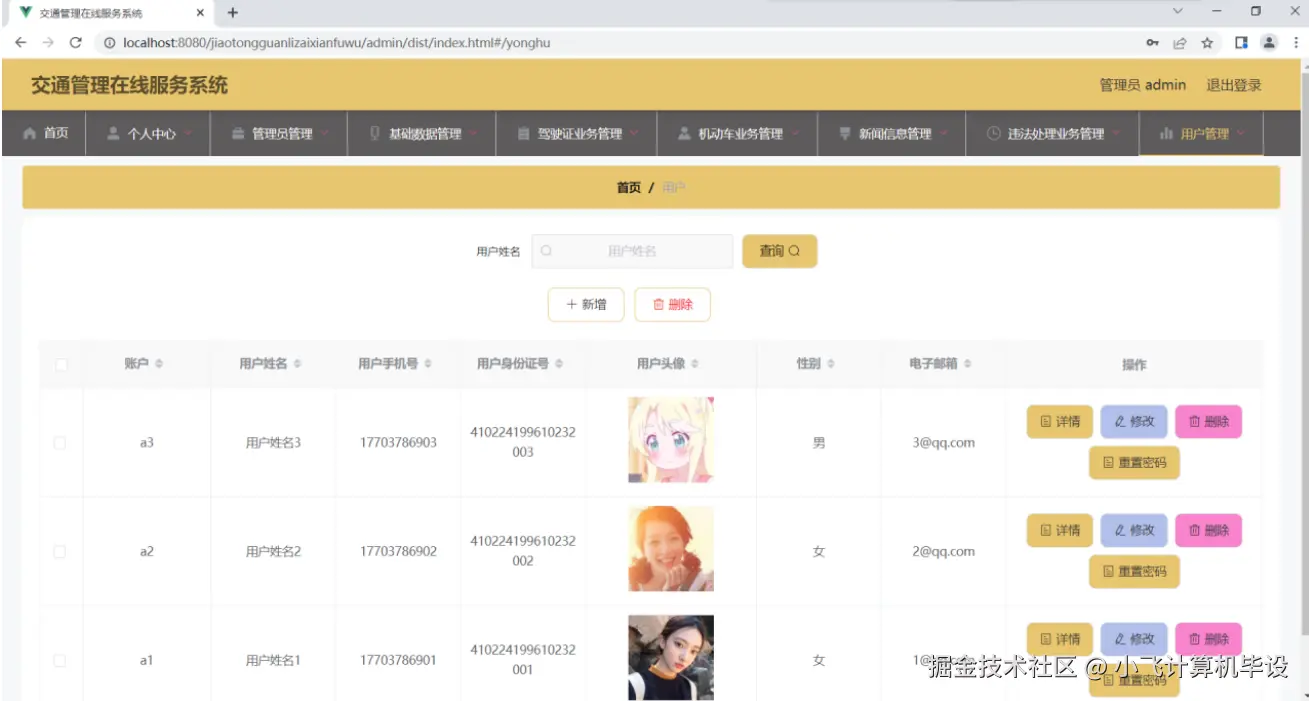Expand the 违法处理业务管理 menu arrow
This screenshot has width=1309, height=701.
[x=1116, y=134]
